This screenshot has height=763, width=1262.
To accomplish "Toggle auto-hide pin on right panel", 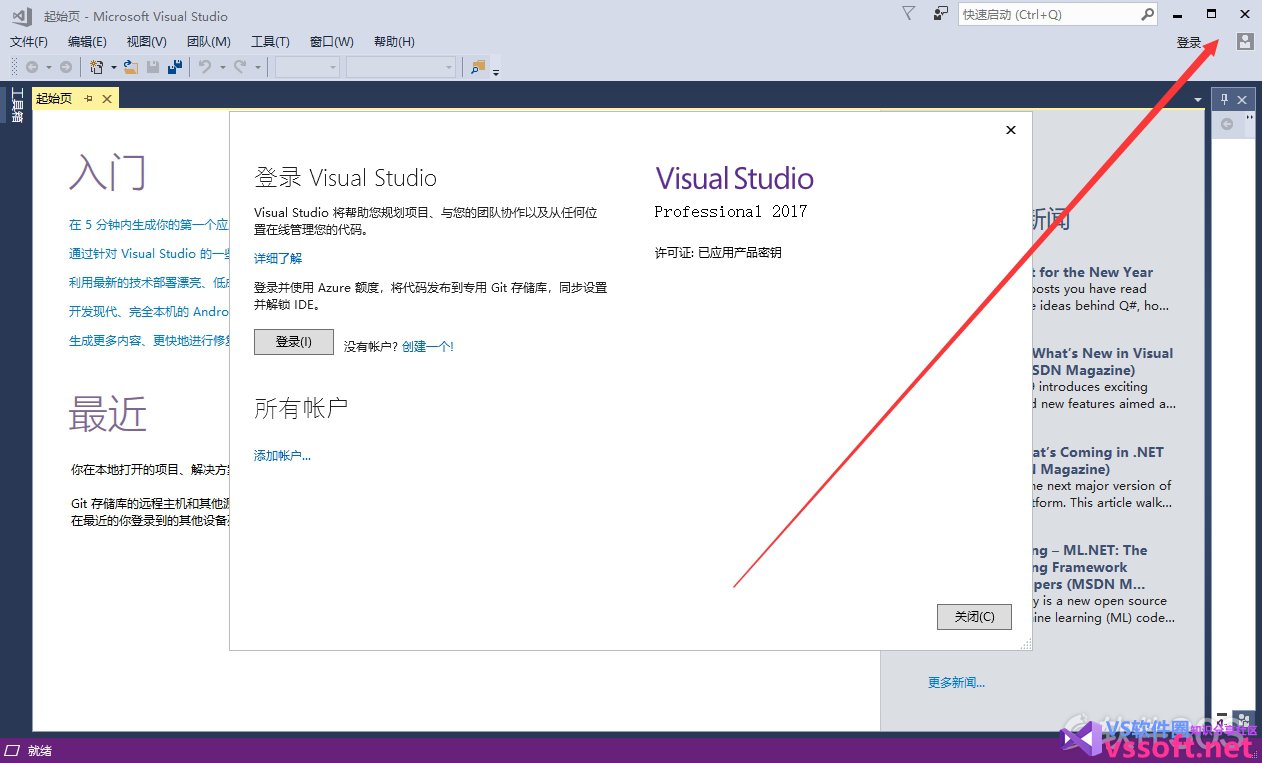I will tap(1225, 99).
